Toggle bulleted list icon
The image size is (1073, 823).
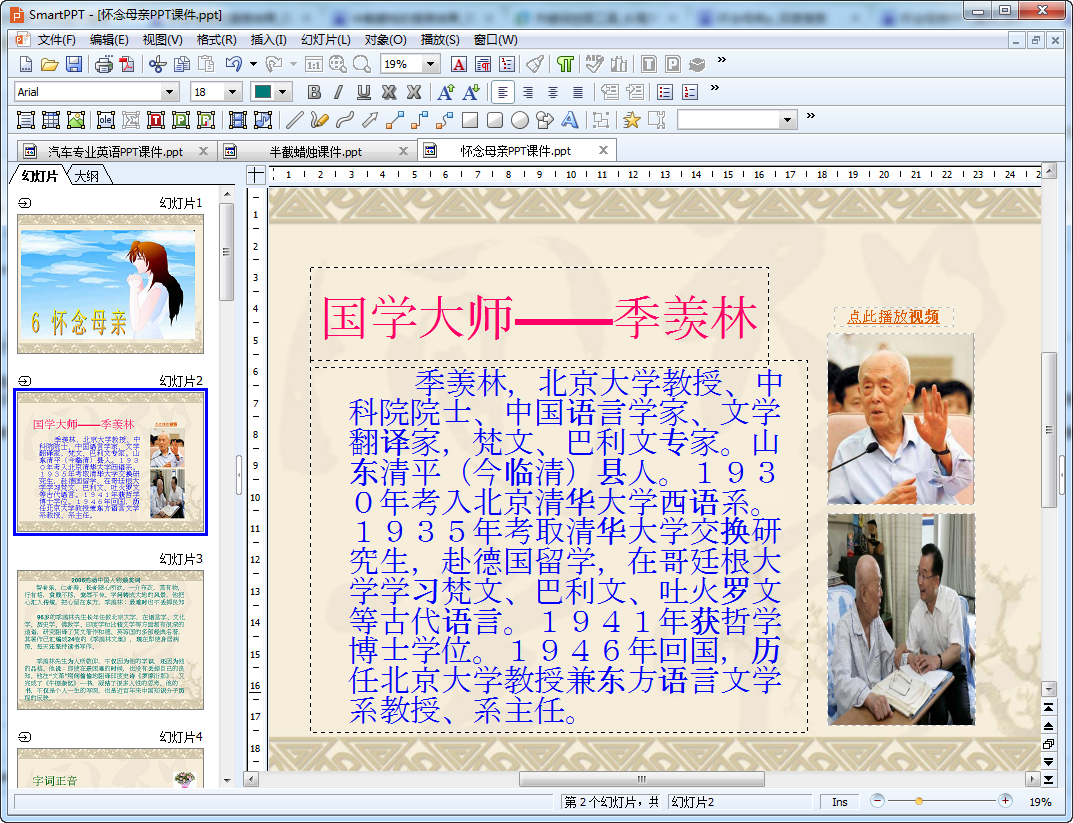pos(664,92)
